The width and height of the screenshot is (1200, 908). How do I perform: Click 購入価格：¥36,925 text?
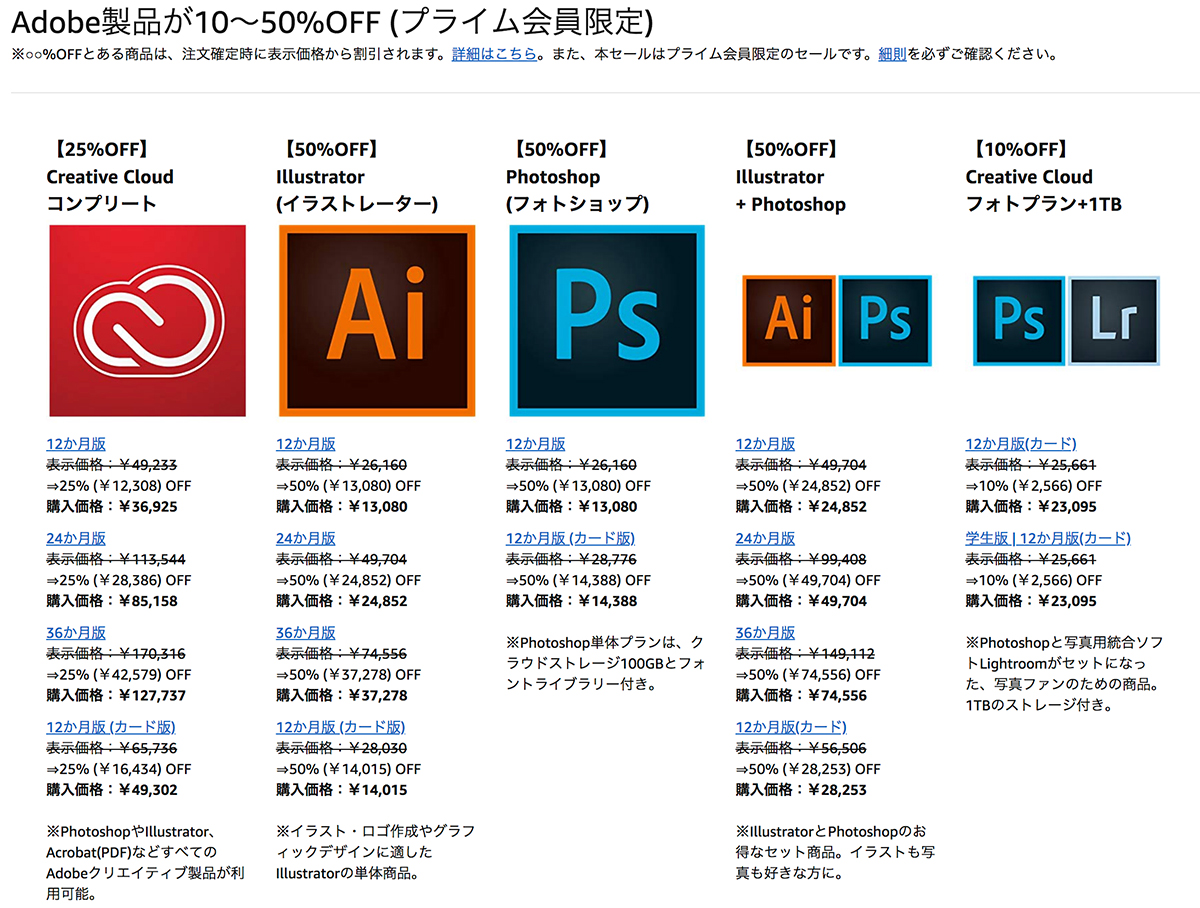click(112, 507)
